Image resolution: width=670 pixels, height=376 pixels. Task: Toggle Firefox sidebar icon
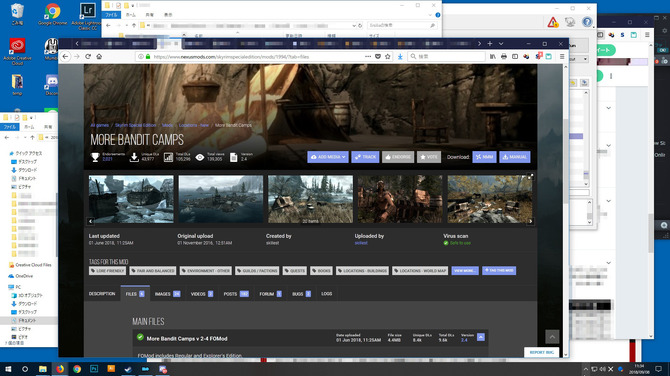pyautogui.click(x=515, y=56)
